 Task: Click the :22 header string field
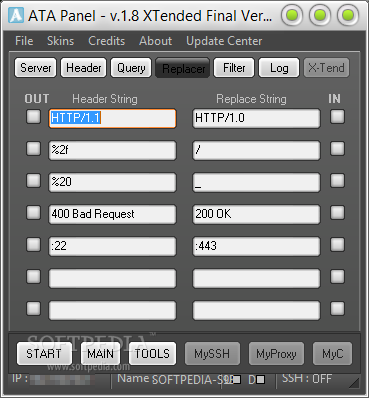point(112,246)
